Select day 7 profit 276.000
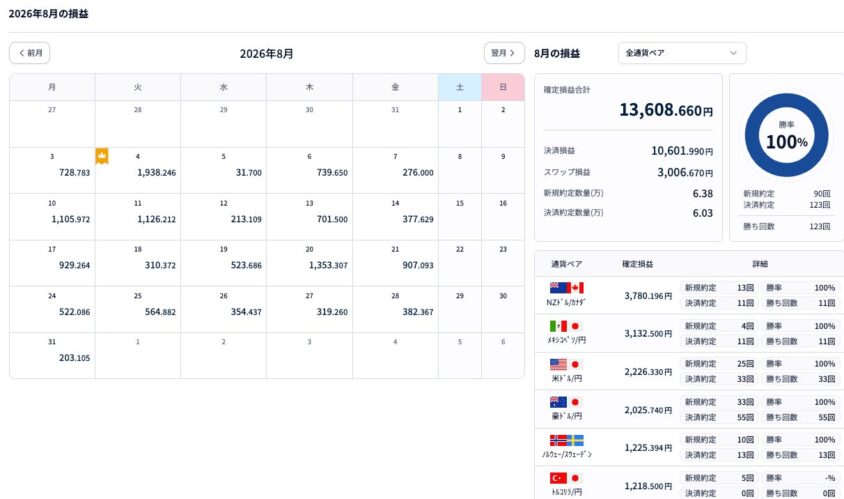This screenshot has height=499, width=844. tap(418, 172)
